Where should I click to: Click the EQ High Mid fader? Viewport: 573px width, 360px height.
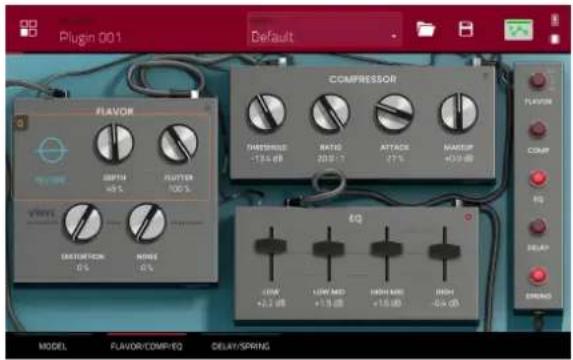387,249
